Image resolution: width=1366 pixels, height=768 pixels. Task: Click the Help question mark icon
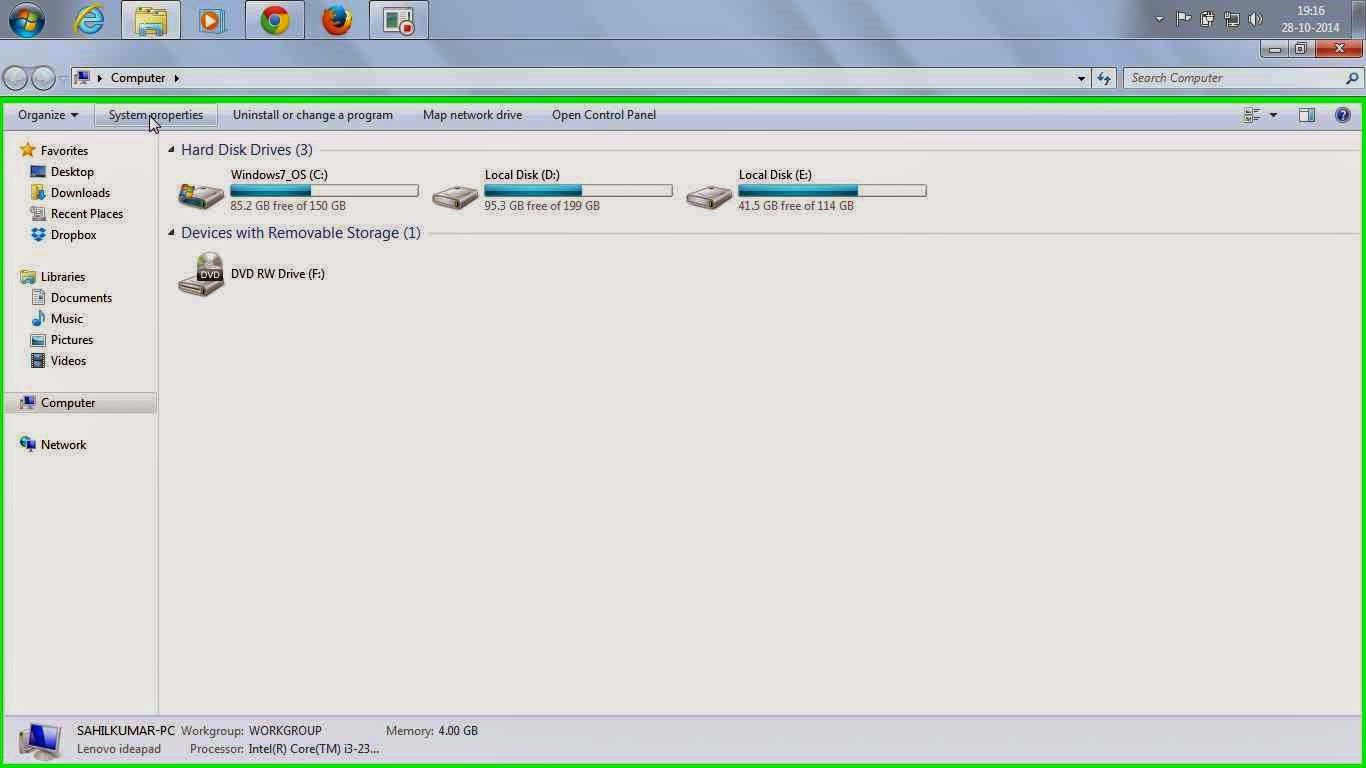[x=1343, y=114]
